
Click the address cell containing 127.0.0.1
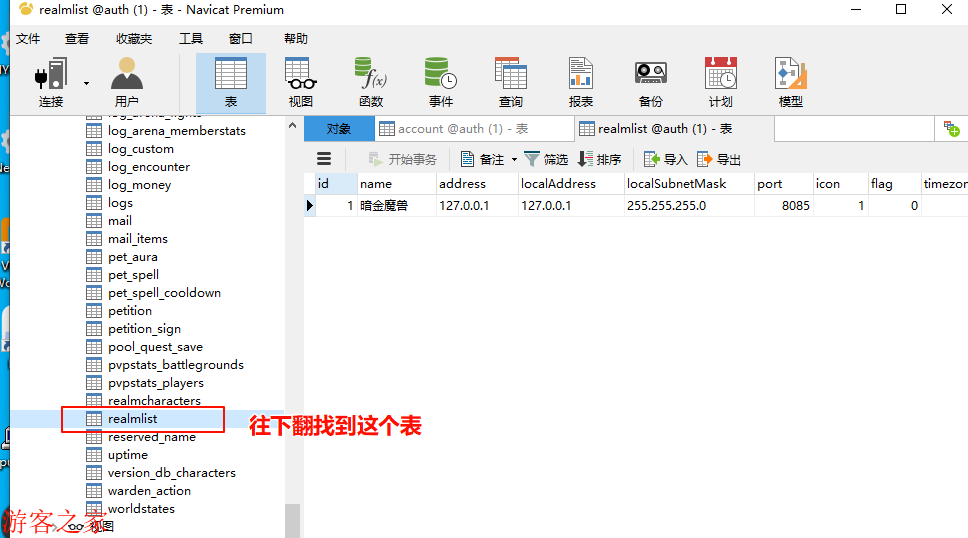click(x=464, y=206)
